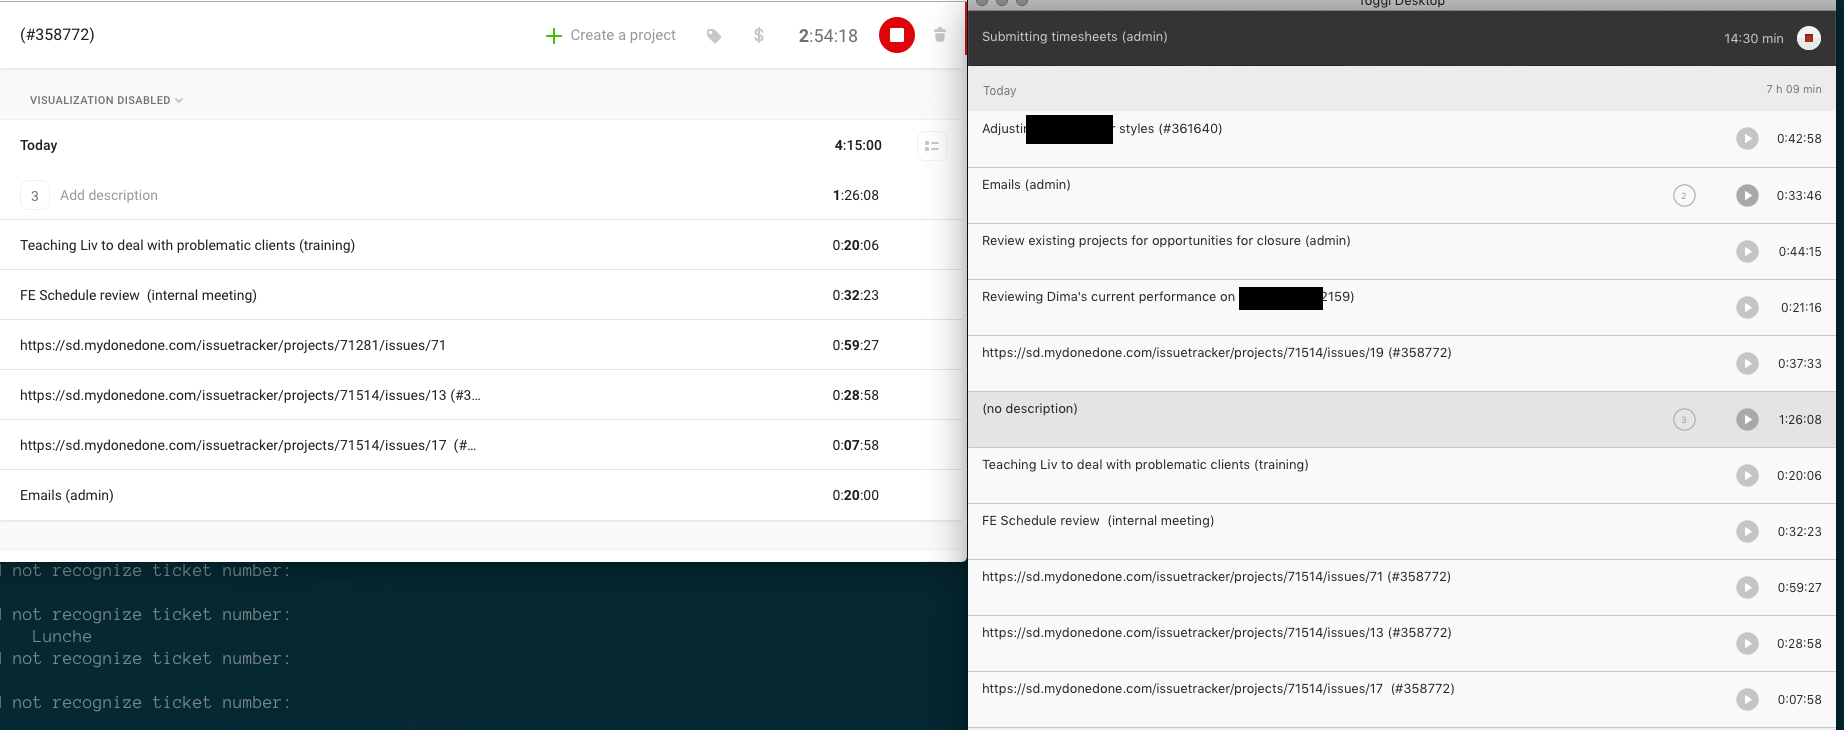Screen dimensions: 1844x730
Task: Continue the issues/17 (#358772) entry in Toggl Desktop
Action: [x=1747, y=700]
